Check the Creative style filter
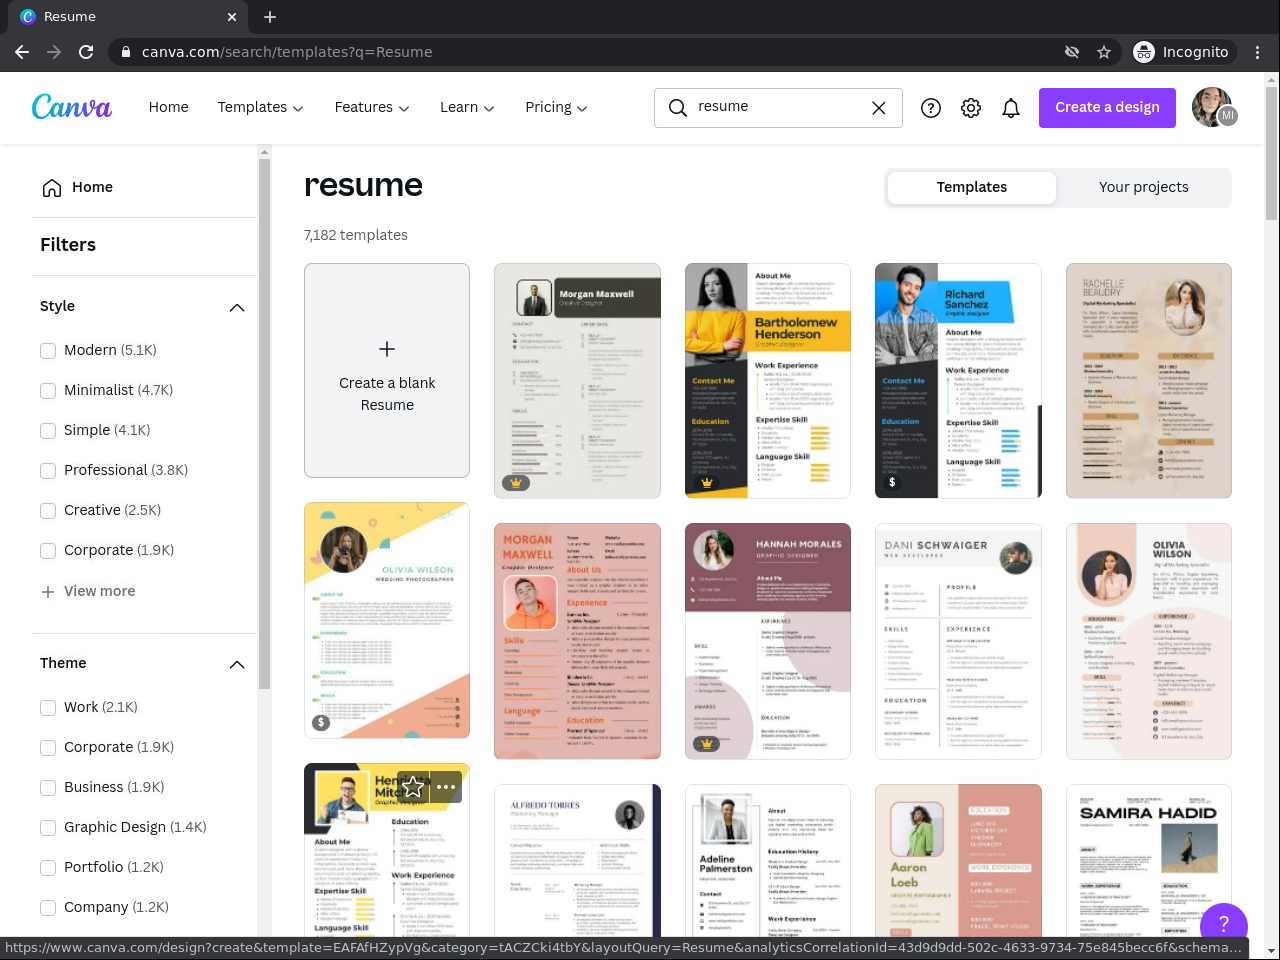Viewport: 1280px width, 960px height. pos(48,511)
